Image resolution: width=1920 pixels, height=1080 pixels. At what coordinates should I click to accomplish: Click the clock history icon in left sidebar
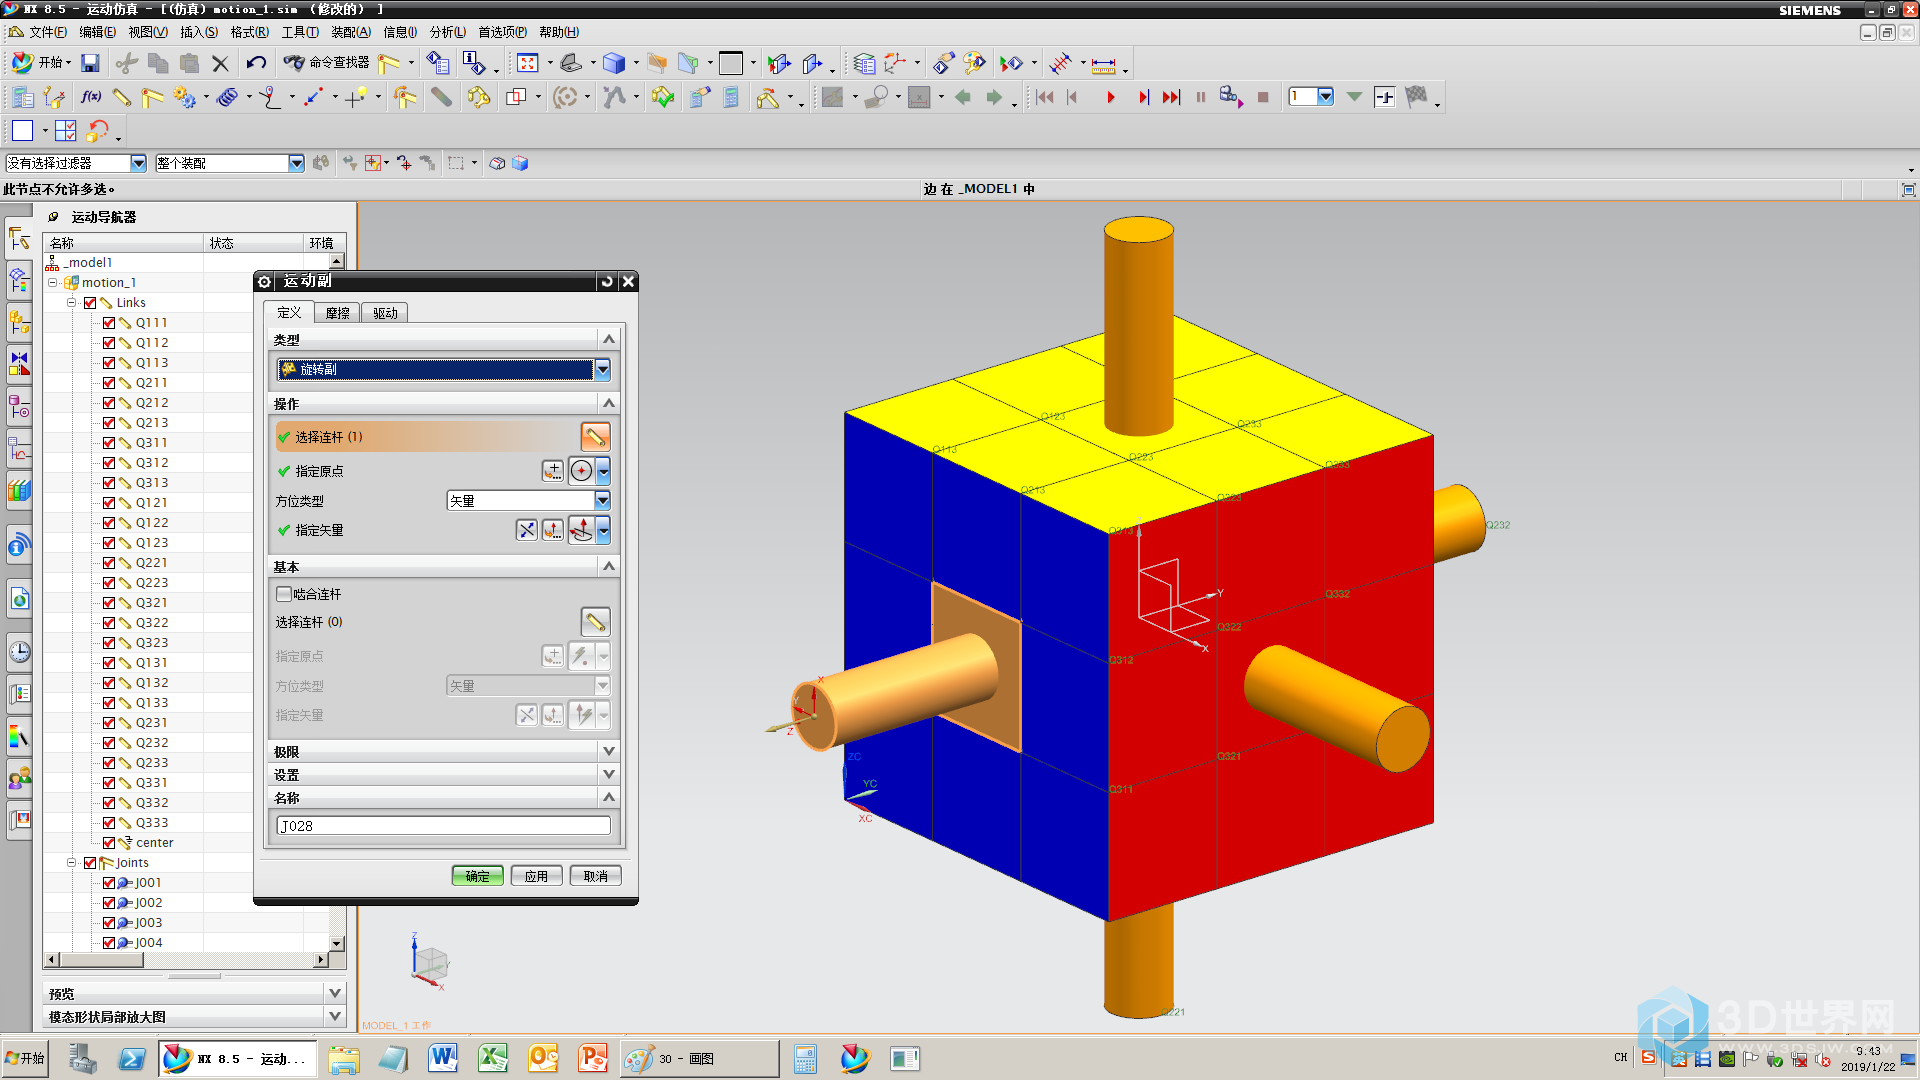click(x=19, y=652)
